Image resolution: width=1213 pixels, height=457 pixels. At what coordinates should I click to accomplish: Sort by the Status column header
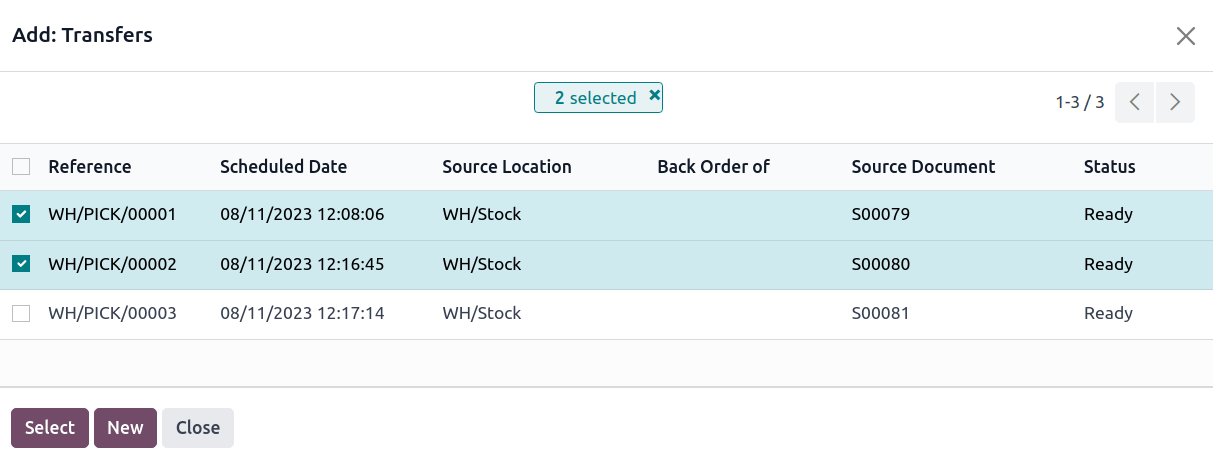point(1109,167)
